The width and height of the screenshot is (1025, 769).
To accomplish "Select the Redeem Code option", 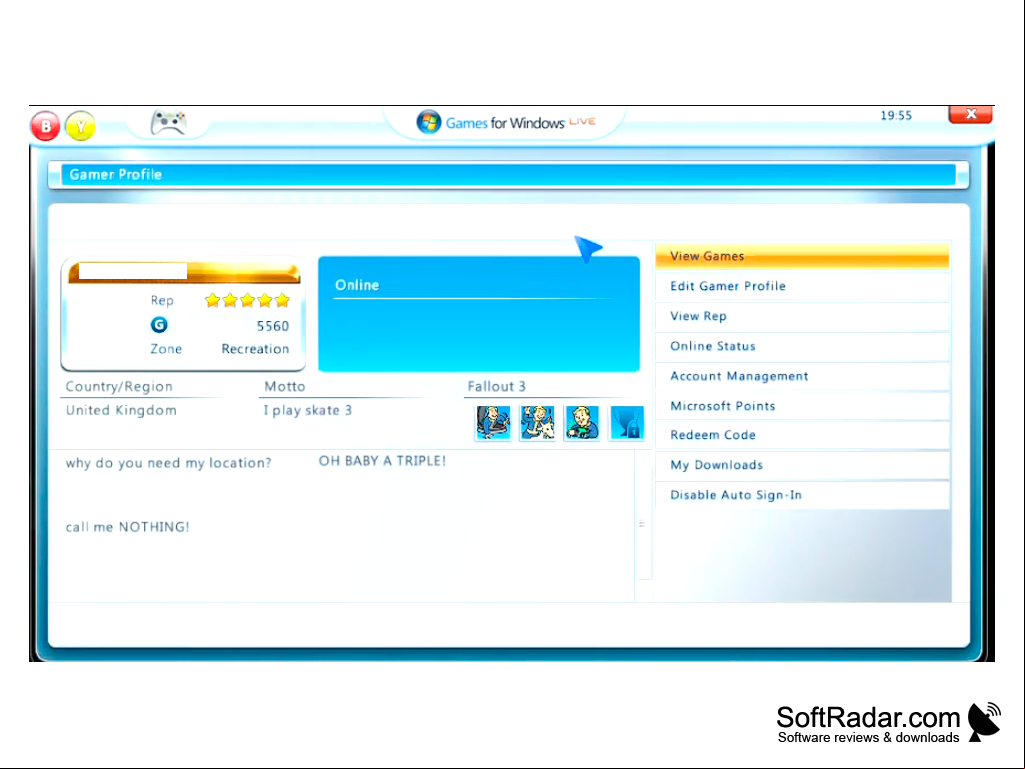I will [x=802, y=436].
